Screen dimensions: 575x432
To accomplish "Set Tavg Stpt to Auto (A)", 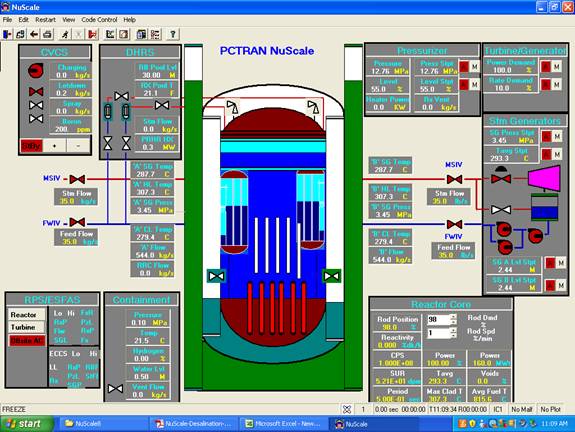I will click(x=546, y=154).
